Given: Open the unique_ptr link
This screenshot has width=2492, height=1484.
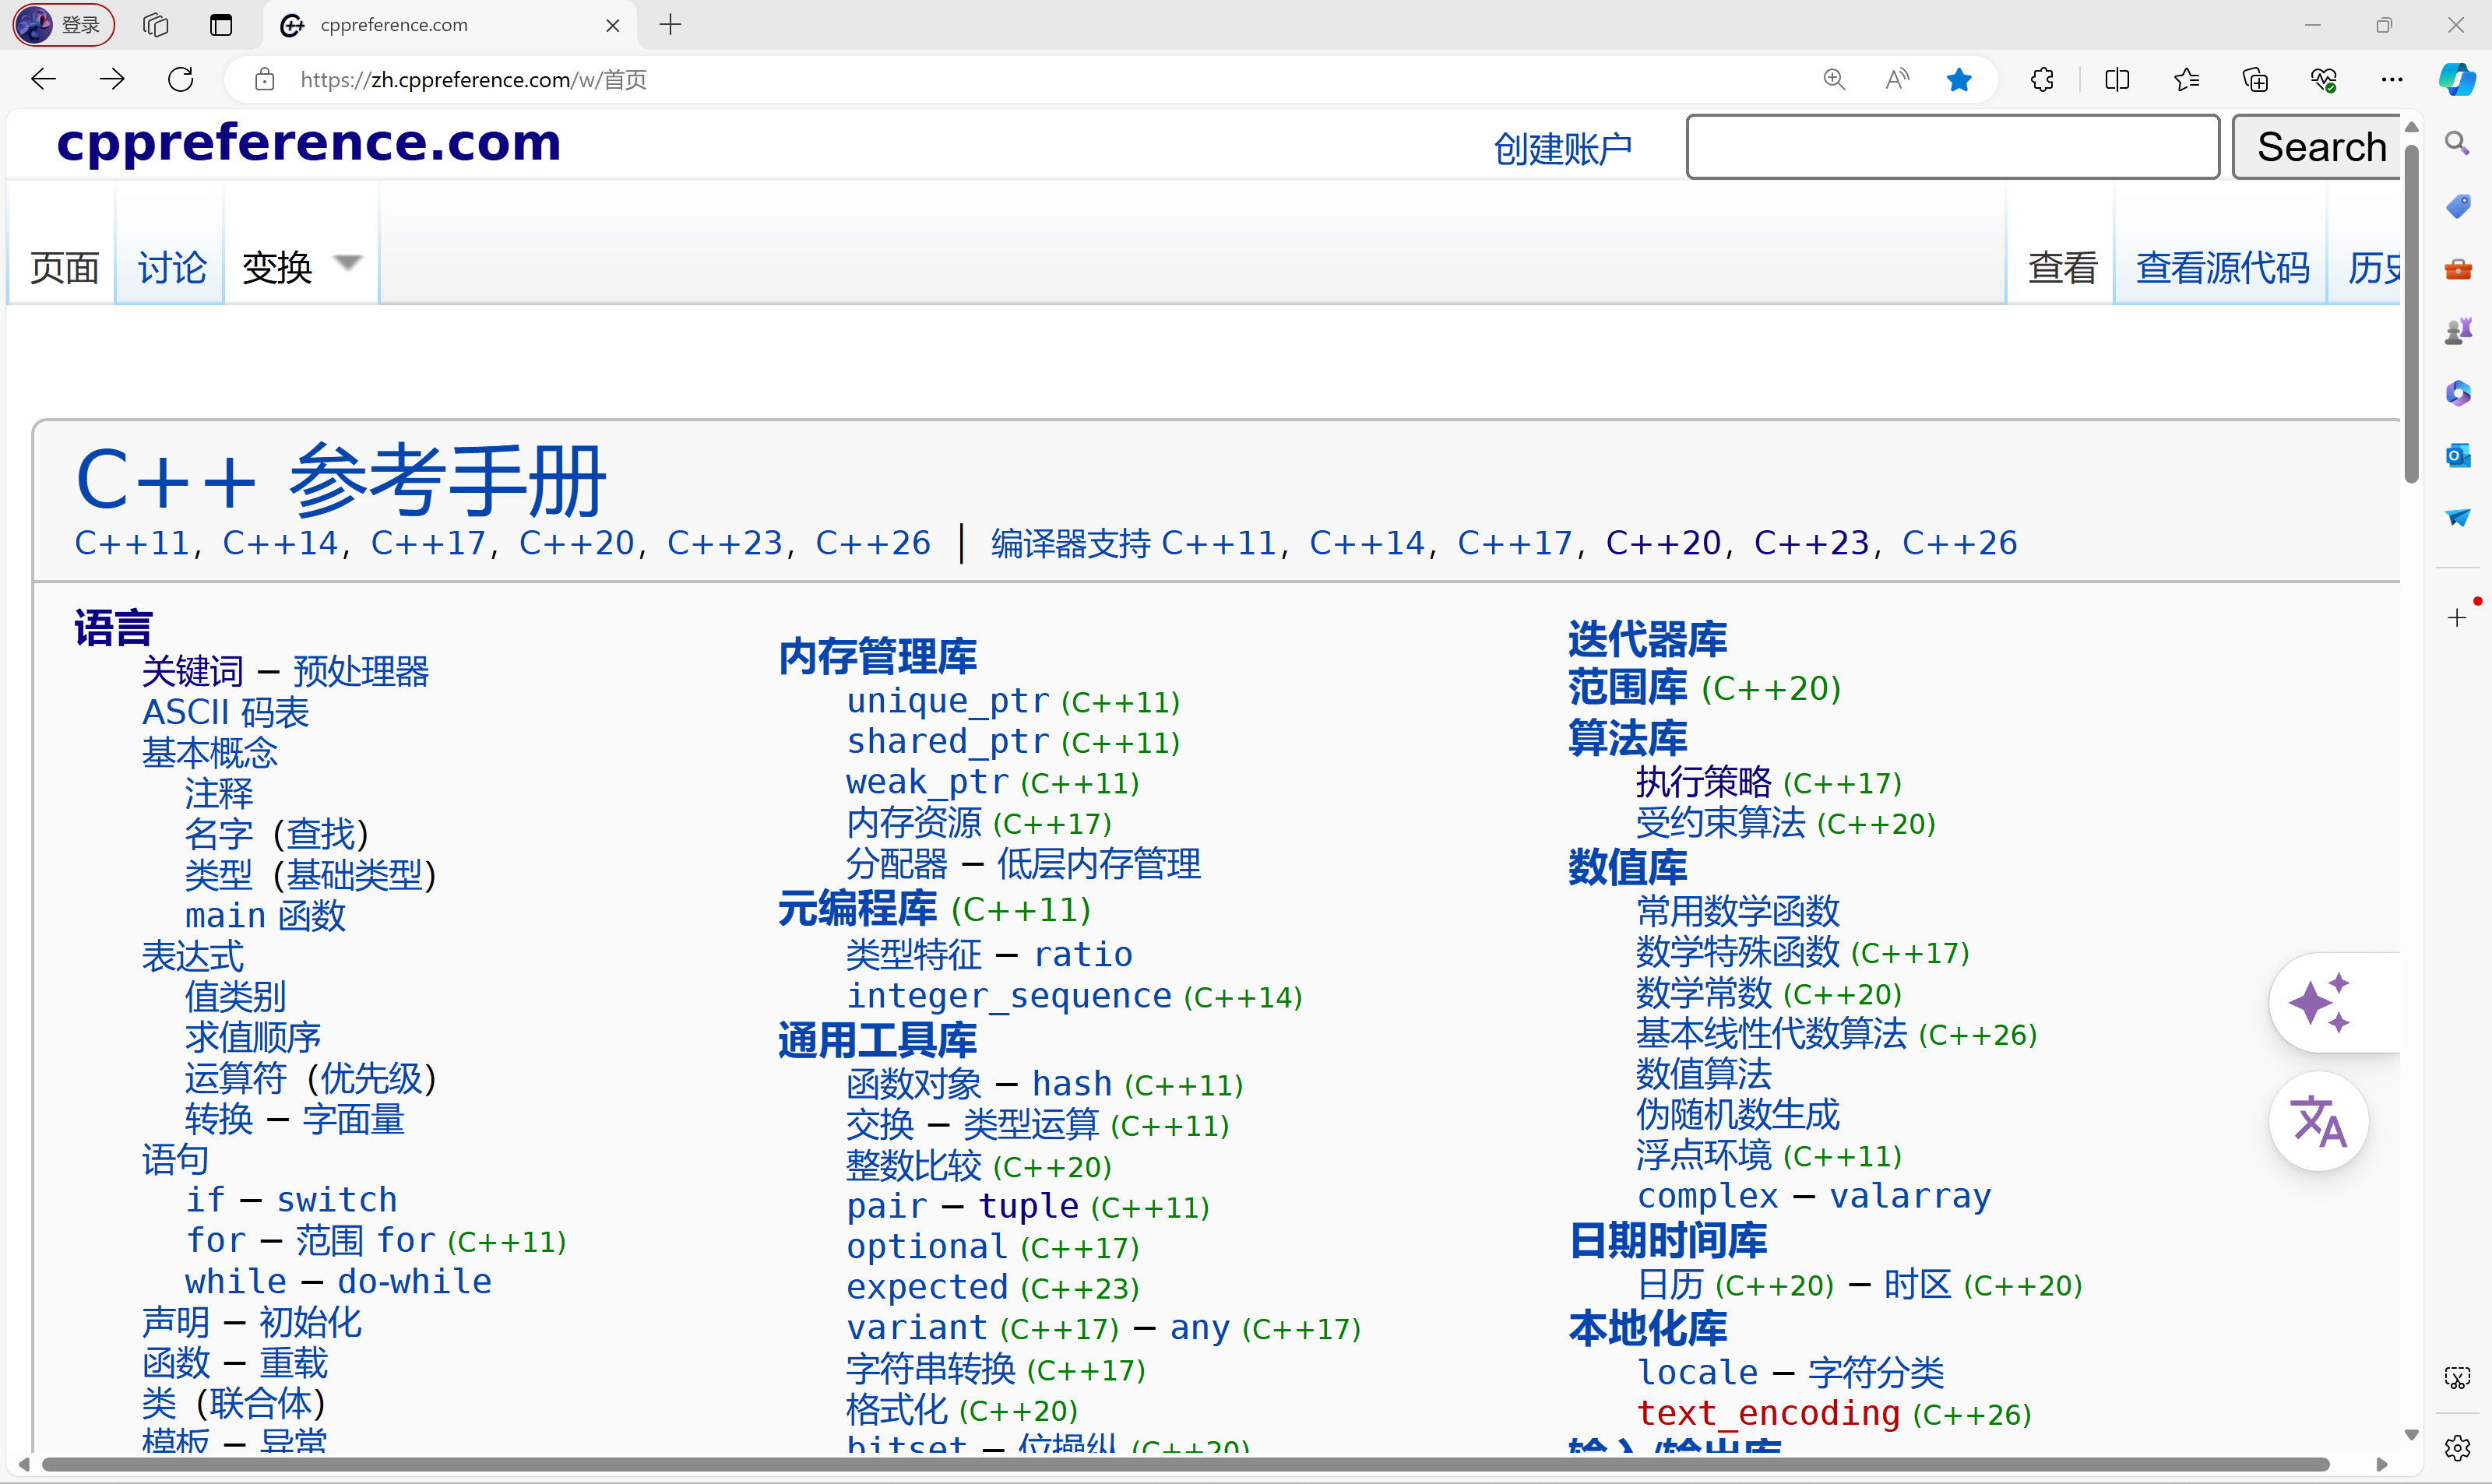Looking at the screenshot, I should pyautogui.click(x=947, y=701).
